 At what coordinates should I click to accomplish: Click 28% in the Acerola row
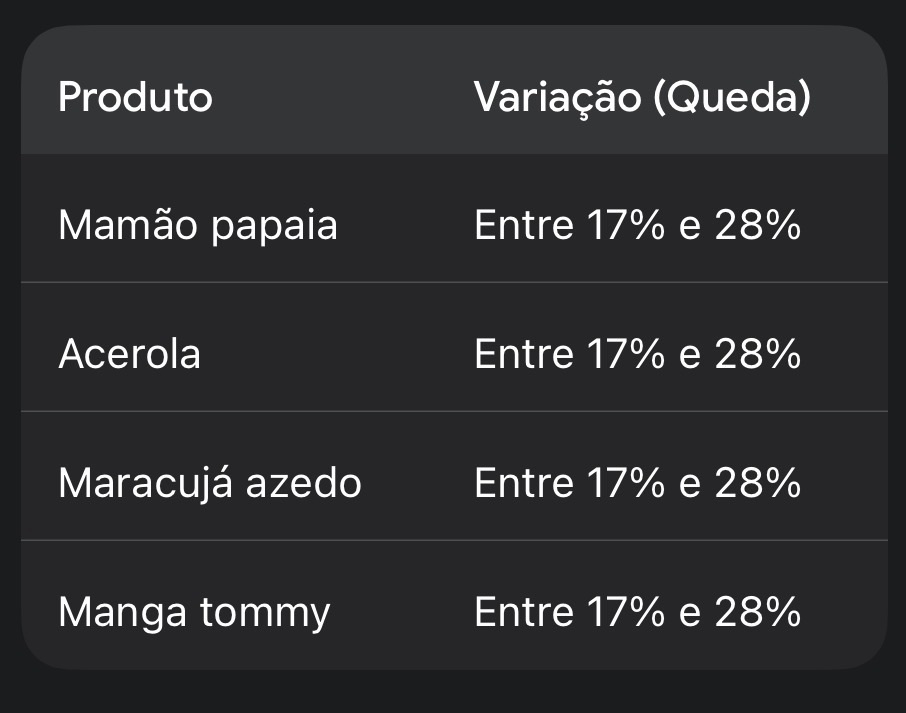click(x=758, y=355)
